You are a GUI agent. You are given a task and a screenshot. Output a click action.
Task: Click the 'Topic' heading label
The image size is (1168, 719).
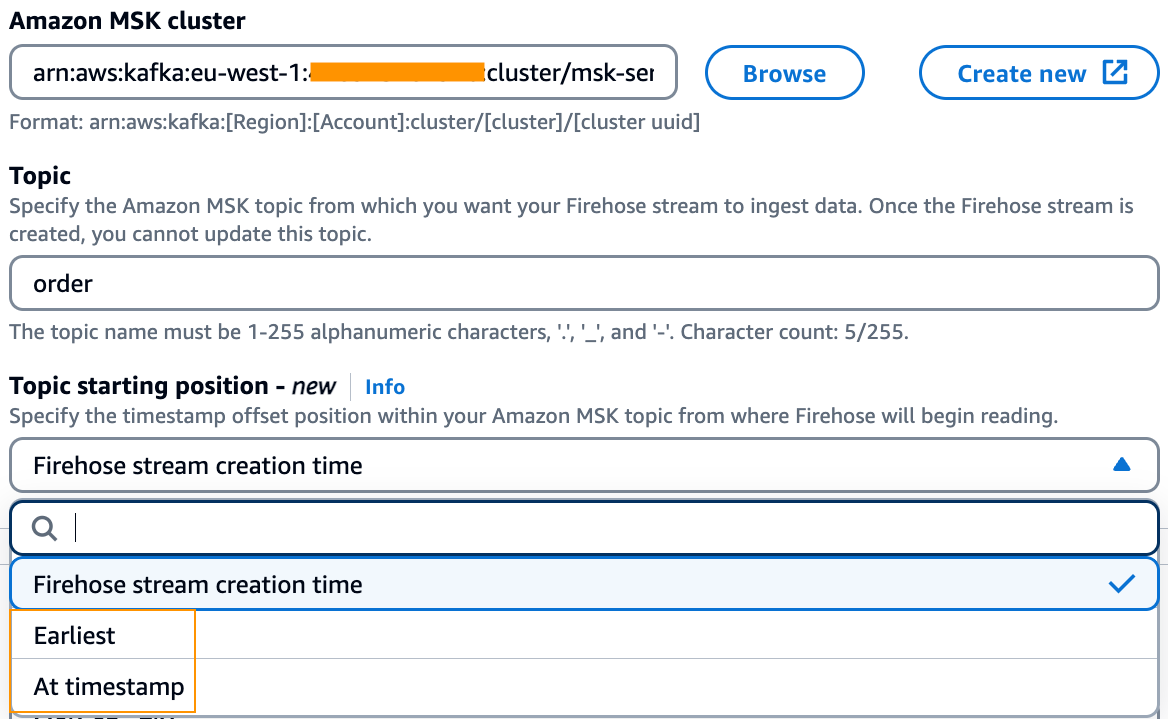(40, 176)
